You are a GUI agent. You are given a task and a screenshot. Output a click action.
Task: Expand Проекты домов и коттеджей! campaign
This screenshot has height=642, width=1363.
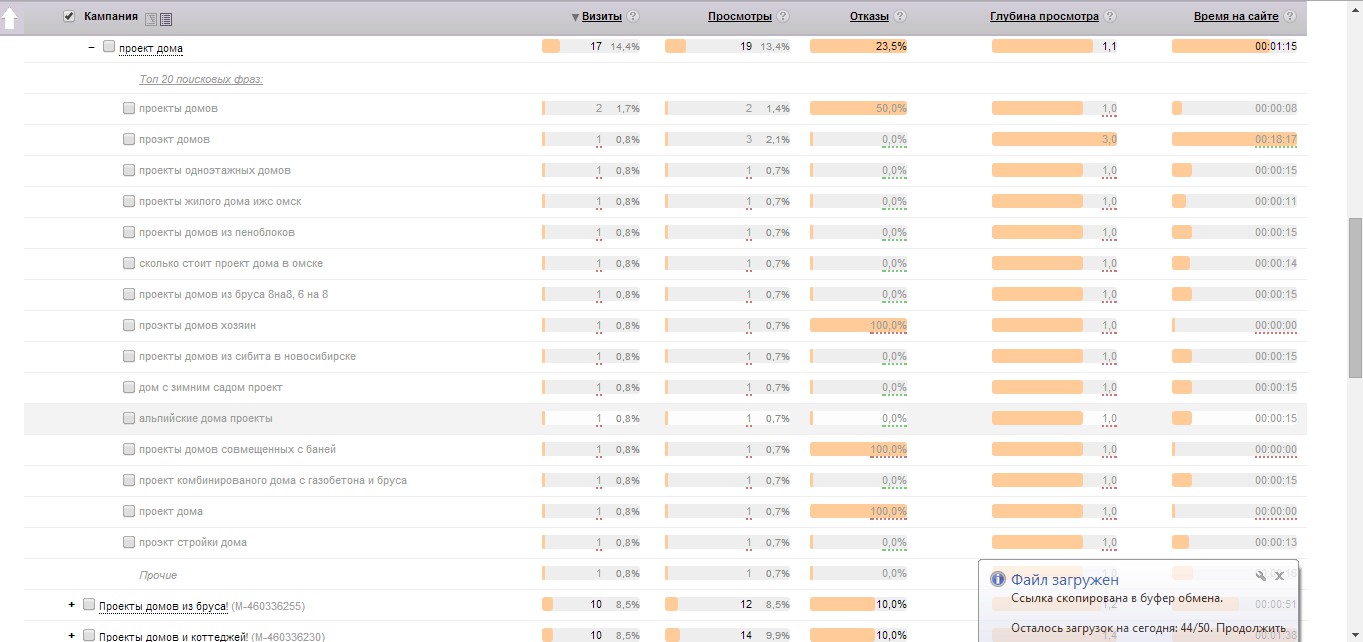click(71, 636)
